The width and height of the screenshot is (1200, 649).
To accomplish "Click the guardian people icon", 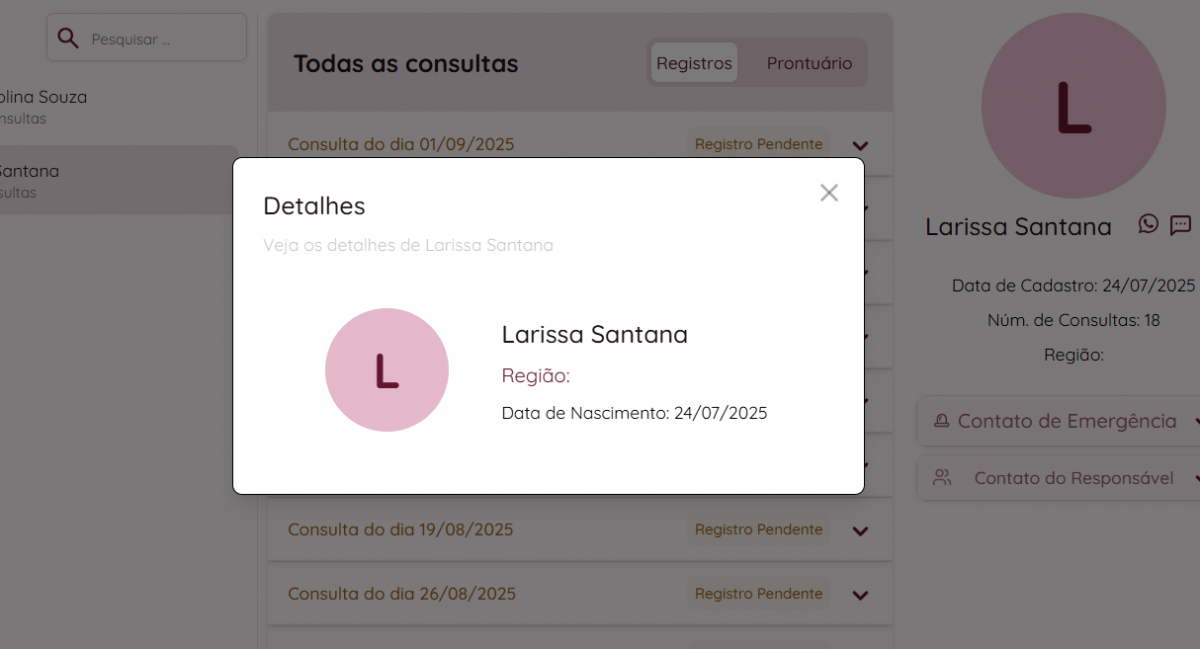I will tap(942, 478).
